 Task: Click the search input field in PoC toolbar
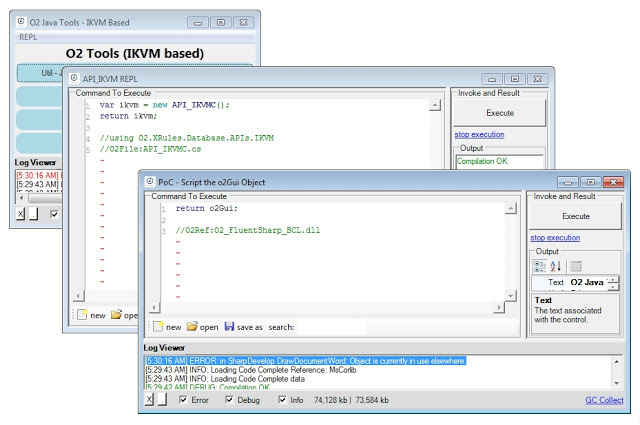click(330, 327)
